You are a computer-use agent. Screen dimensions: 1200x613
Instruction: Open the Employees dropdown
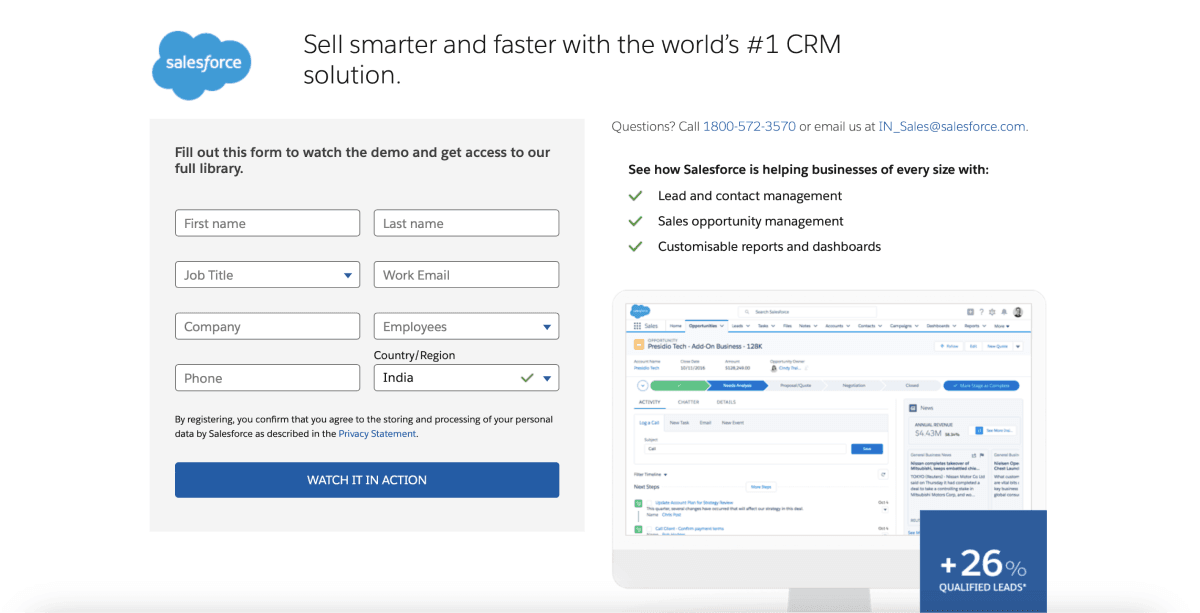coord(466,327)
